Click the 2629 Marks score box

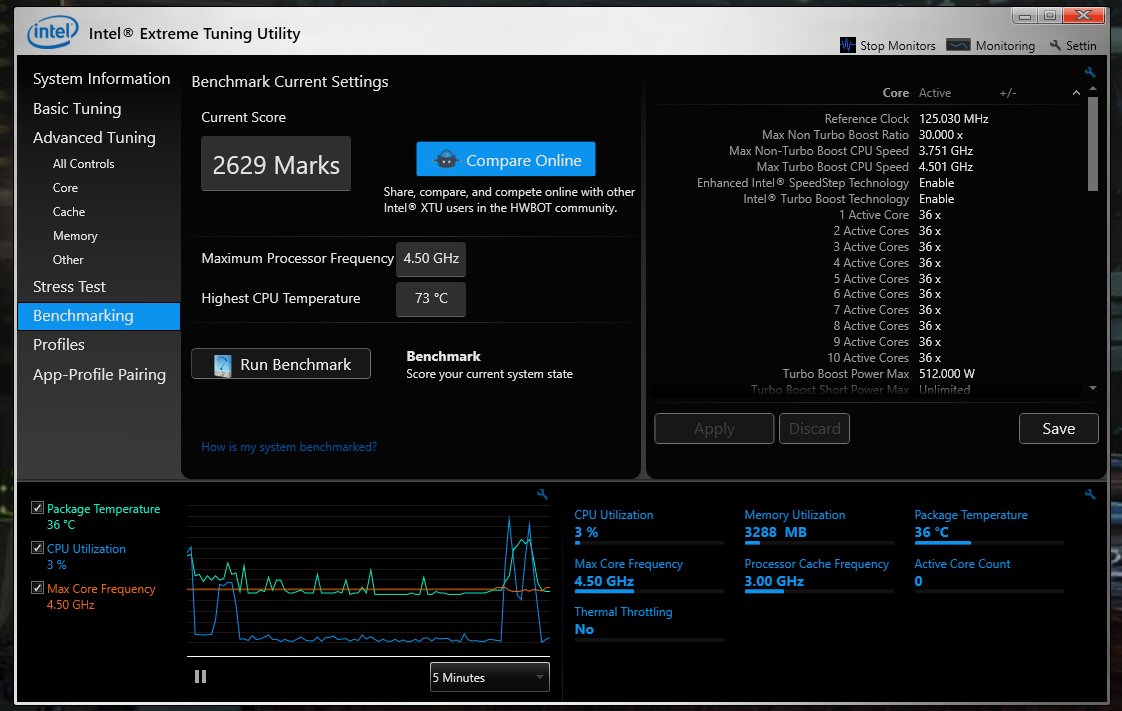coord(276,164)
